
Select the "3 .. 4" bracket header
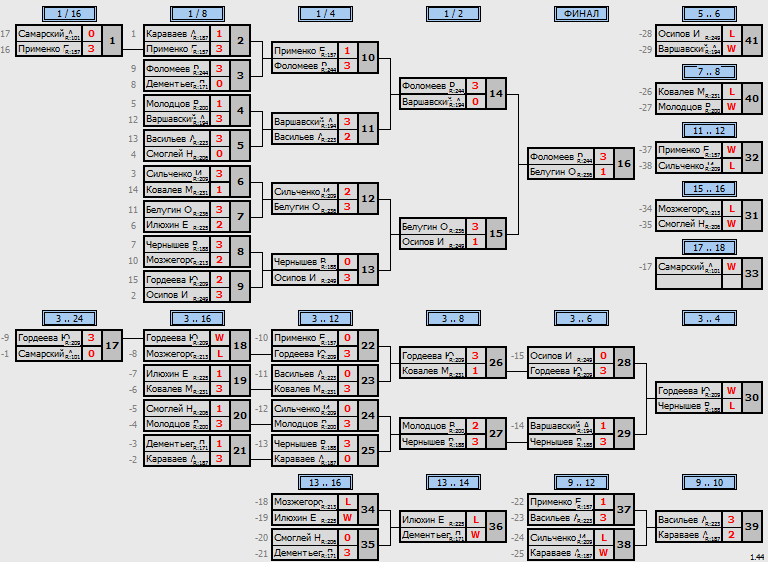(x=709, y=318)
